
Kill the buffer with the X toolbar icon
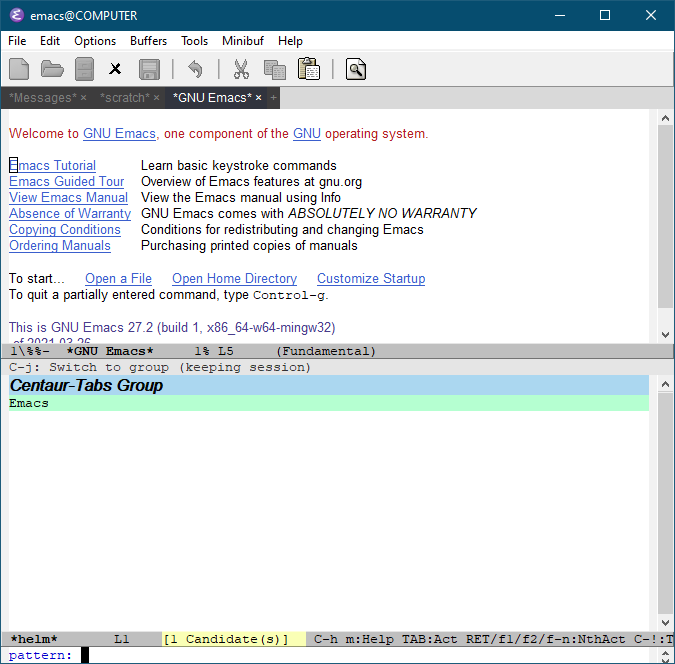[x=115, y=69]
